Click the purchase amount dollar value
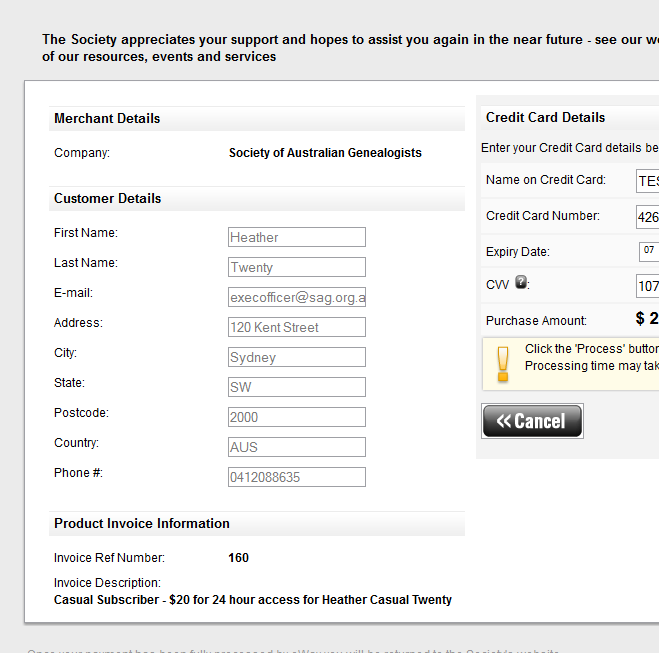 pyautogui.click(x=647, y=318)
